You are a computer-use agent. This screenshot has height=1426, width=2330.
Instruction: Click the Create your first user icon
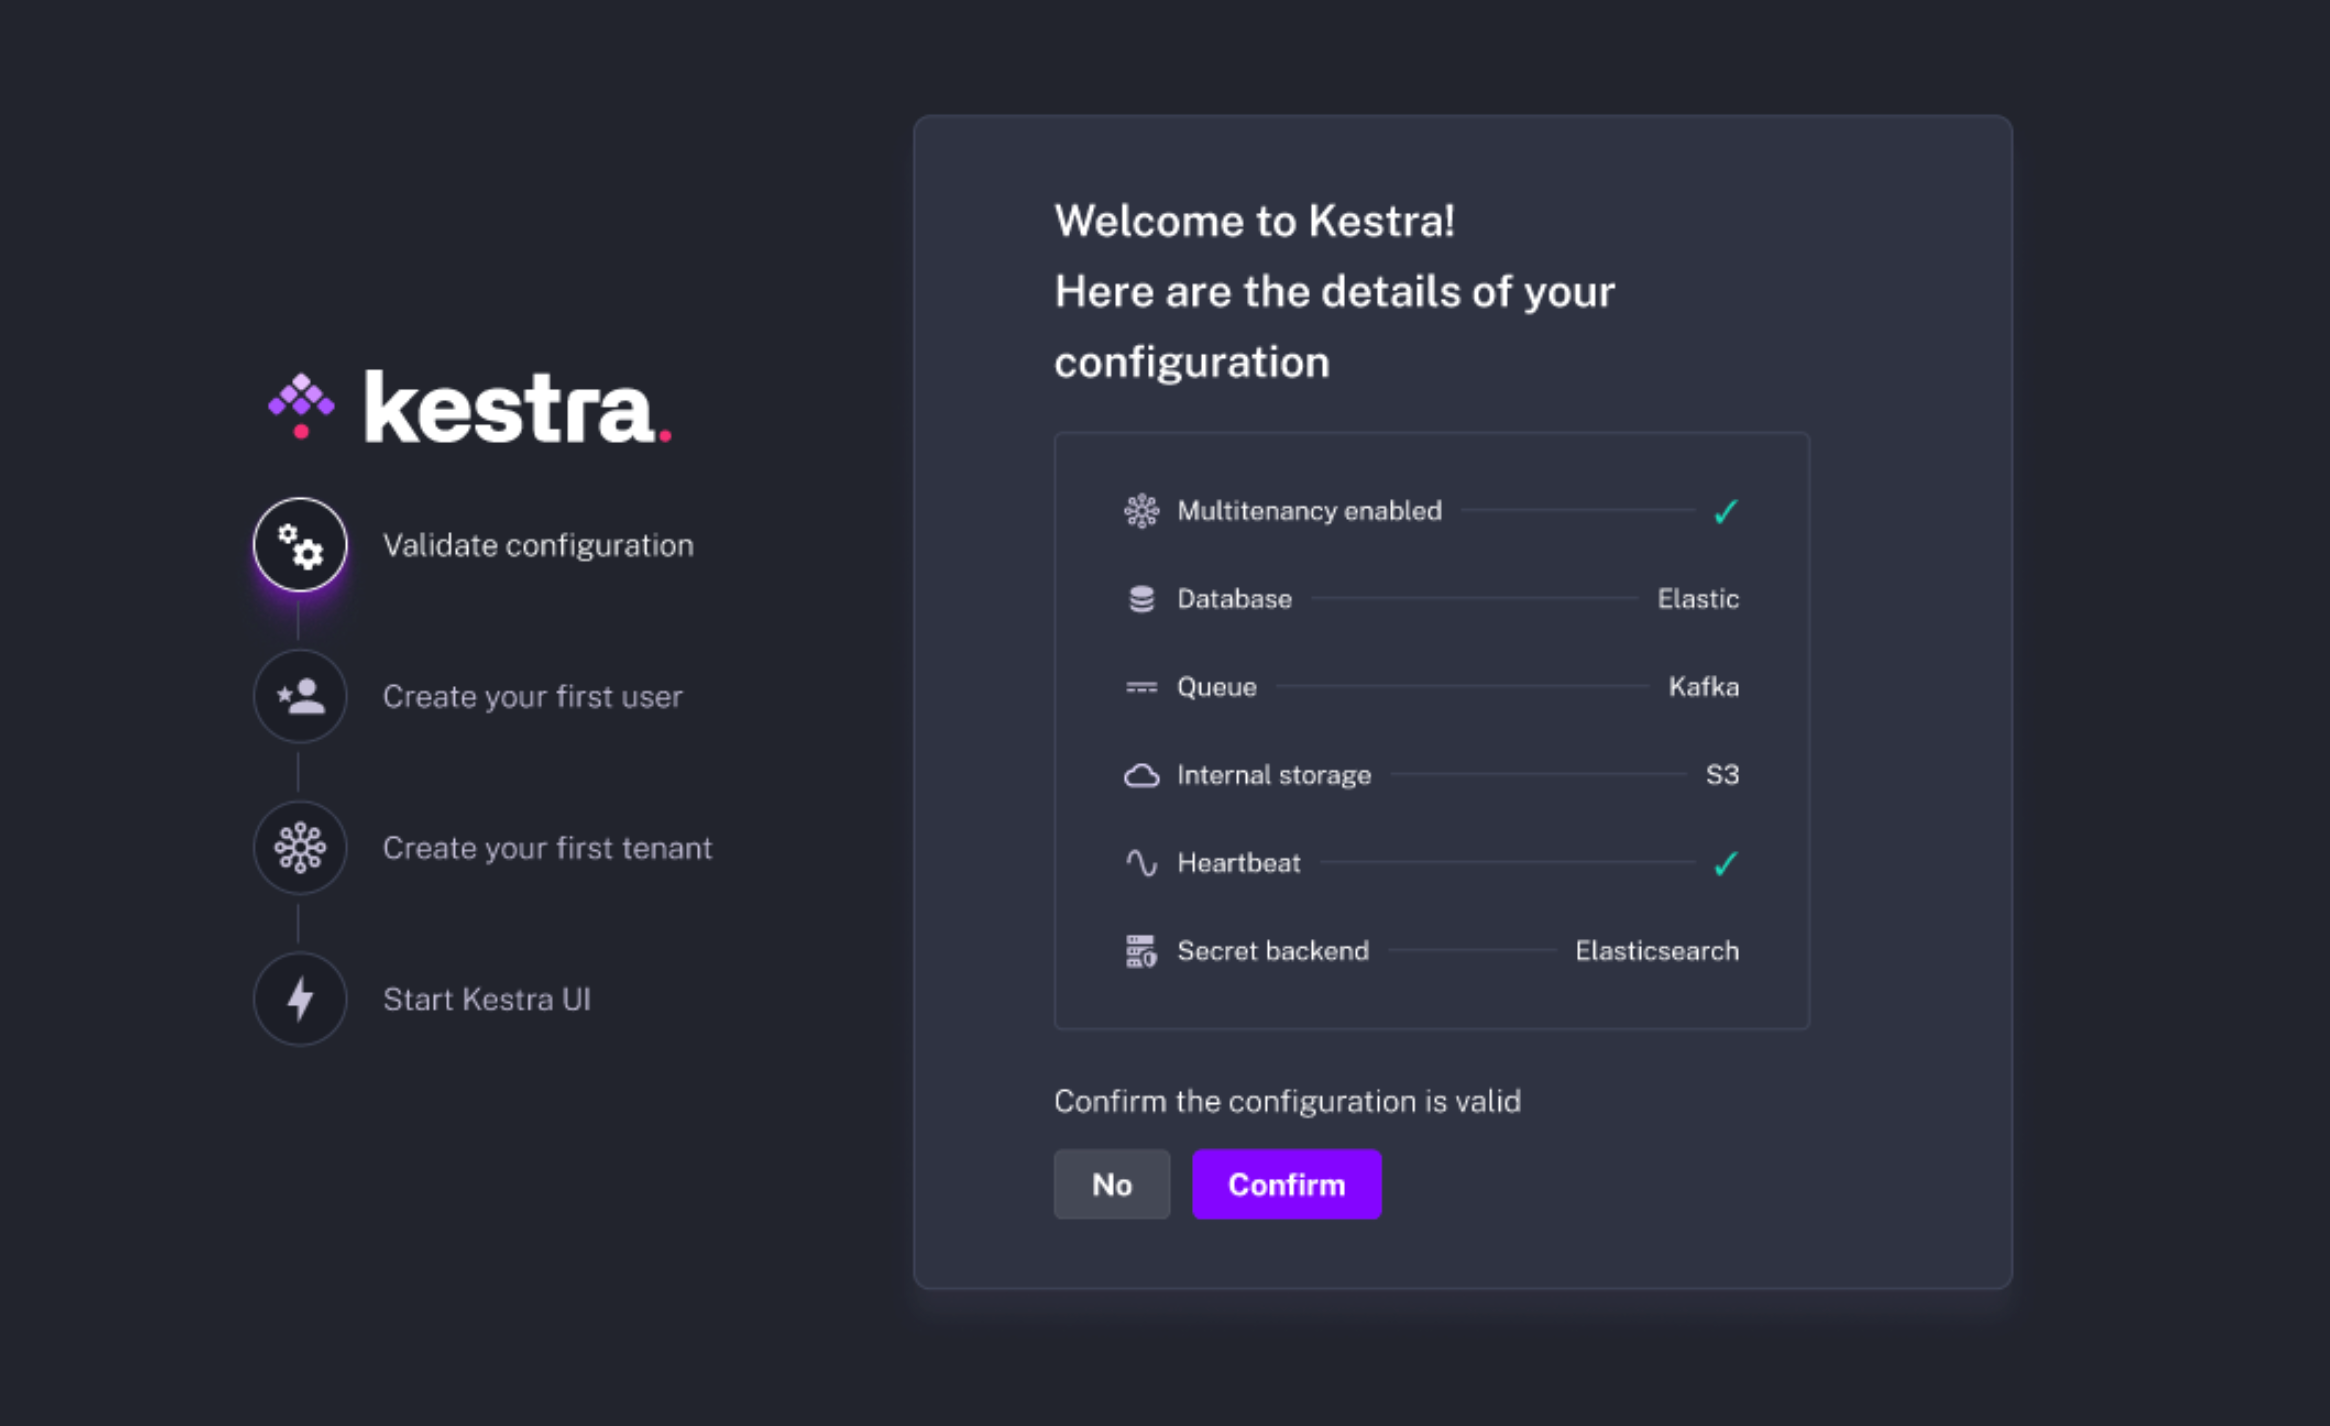click(300, 696)
